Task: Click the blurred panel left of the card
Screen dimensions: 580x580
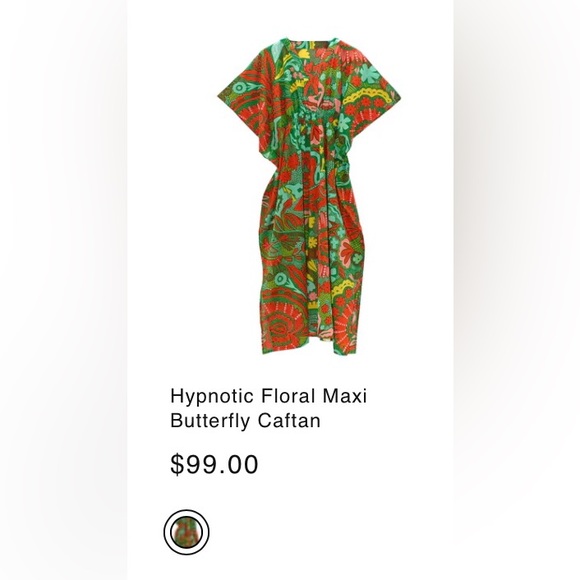Action: point(63,290)
